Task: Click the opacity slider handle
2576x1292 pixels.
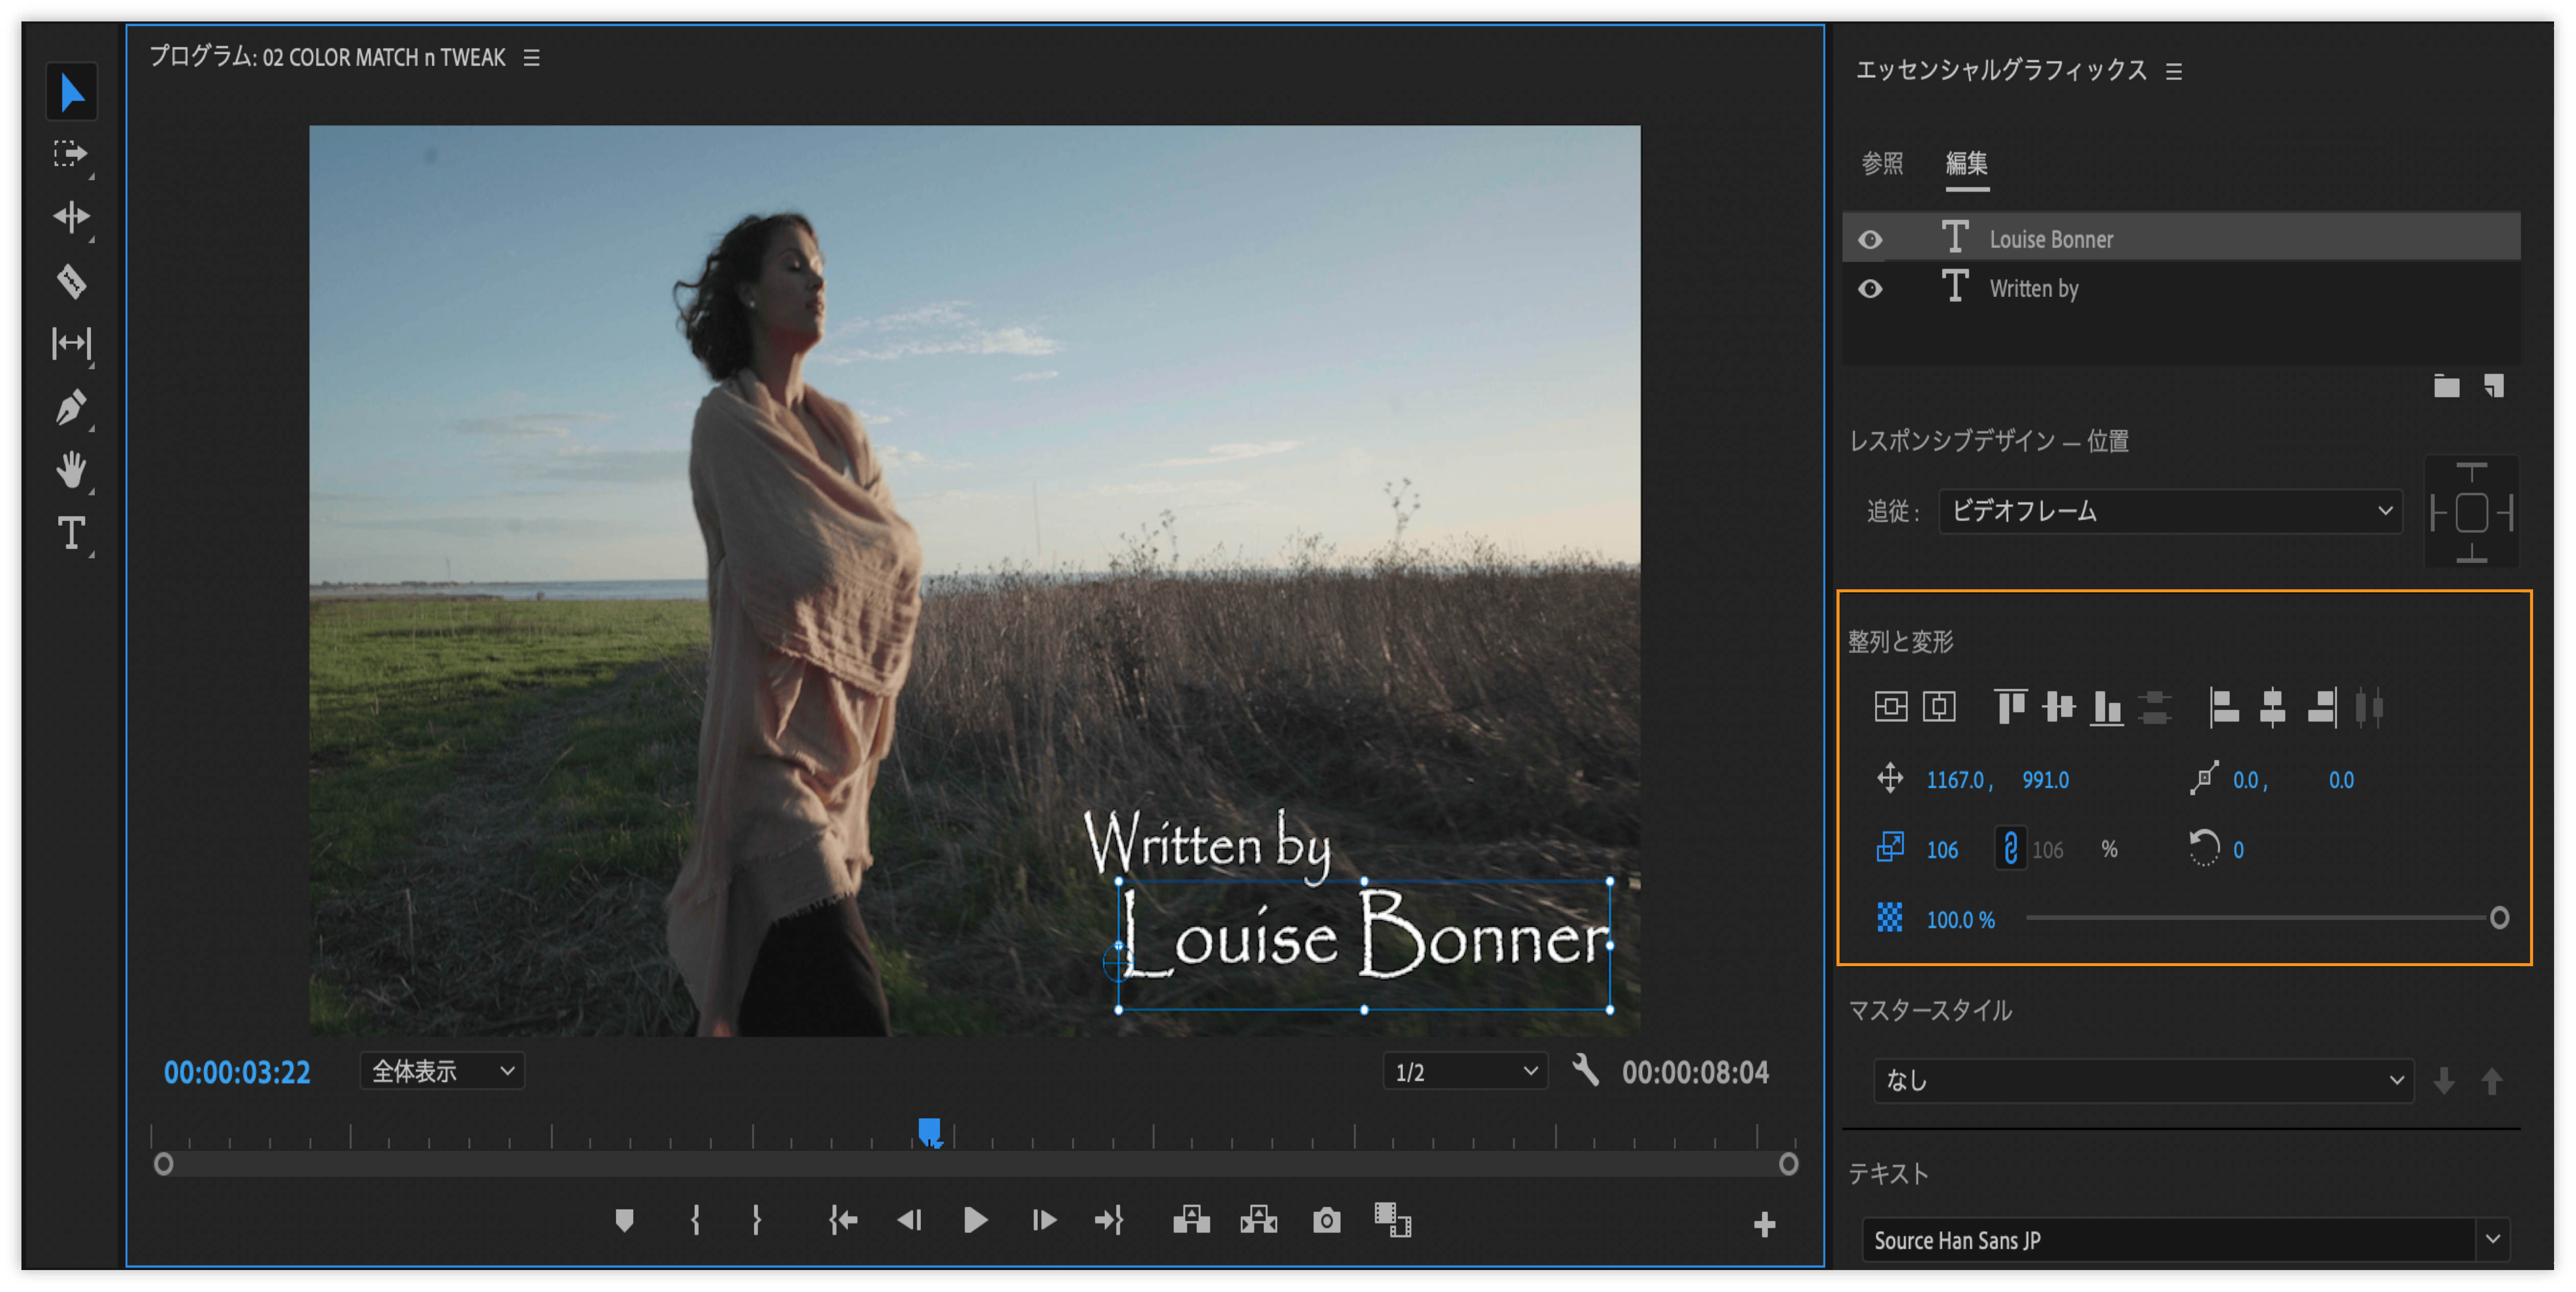Action: (x=2499, y=918)
